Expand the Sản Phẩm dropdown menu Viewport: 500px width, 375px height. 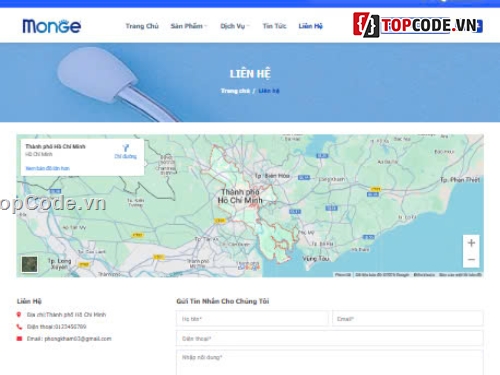[x=189, y=26]
